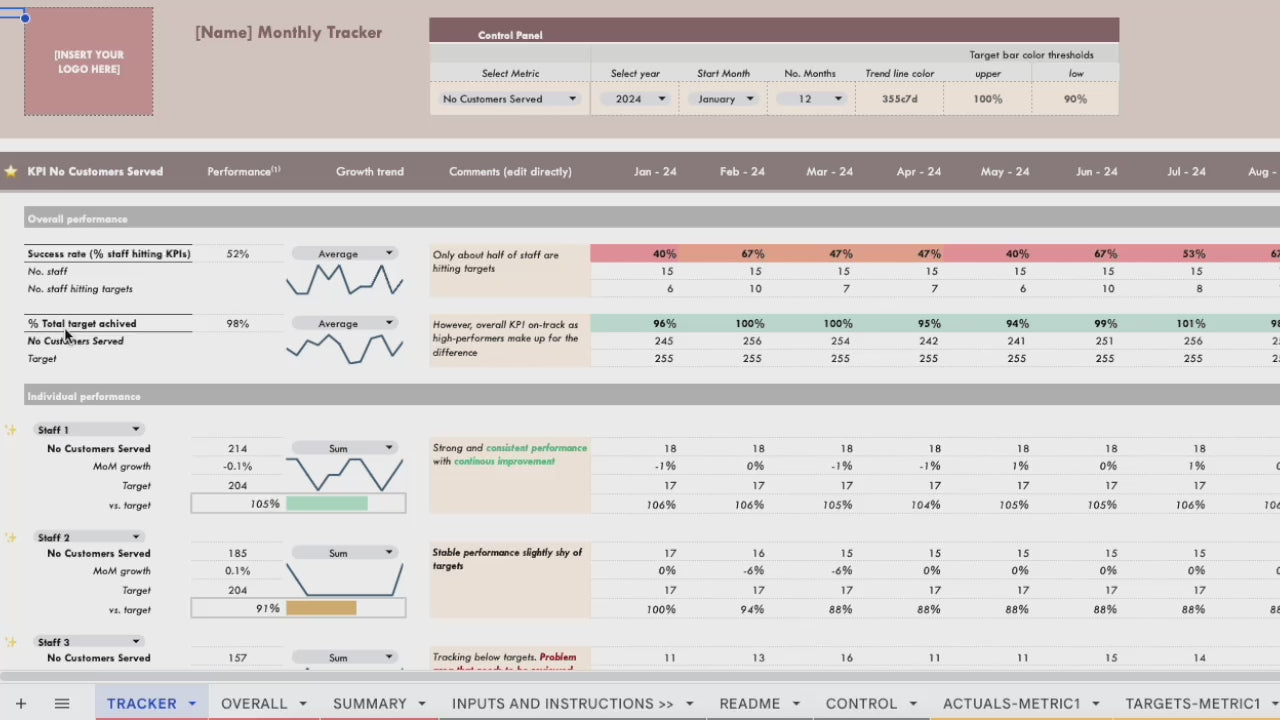Click the gold star beside KPI header

11,171
